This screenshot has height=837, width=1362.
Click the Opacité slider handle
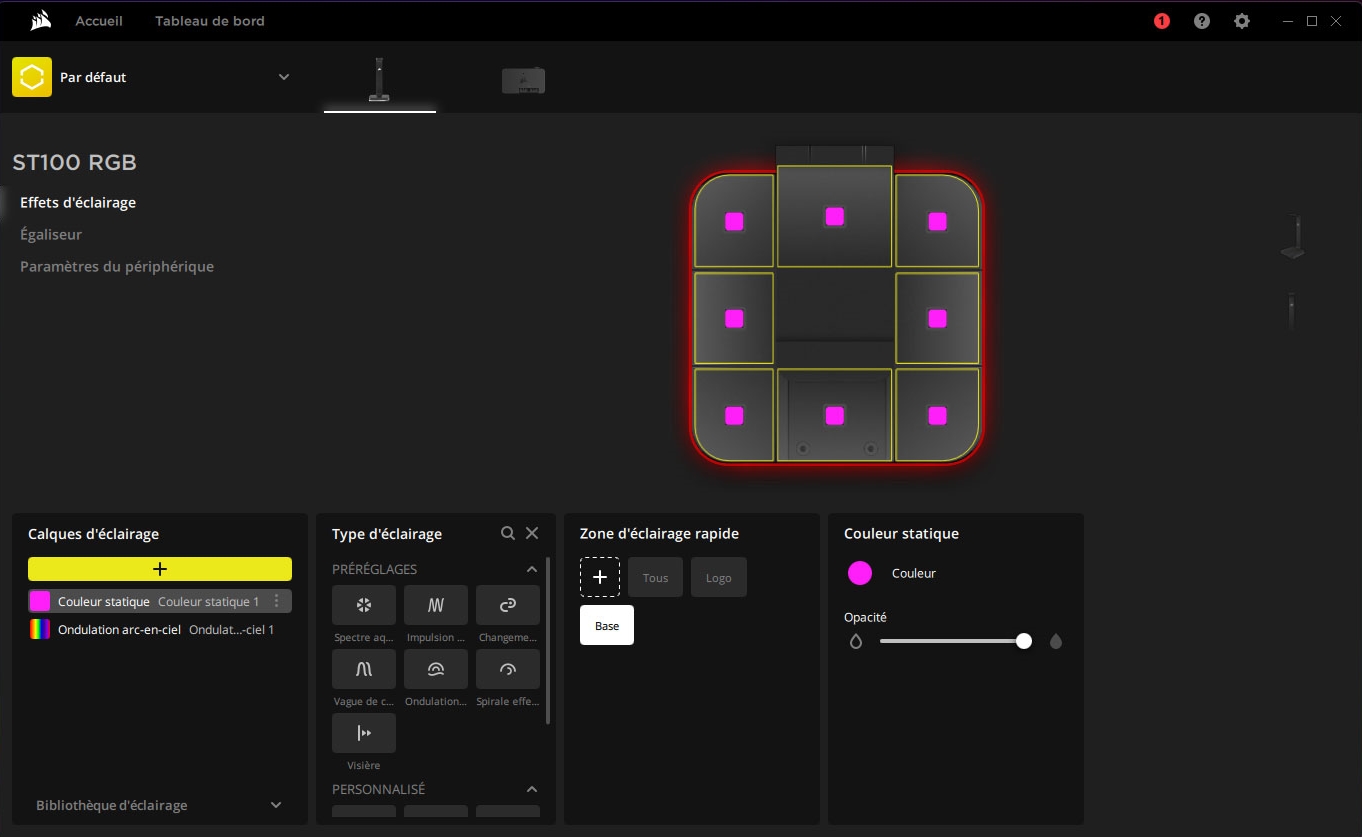[1024, 641]
